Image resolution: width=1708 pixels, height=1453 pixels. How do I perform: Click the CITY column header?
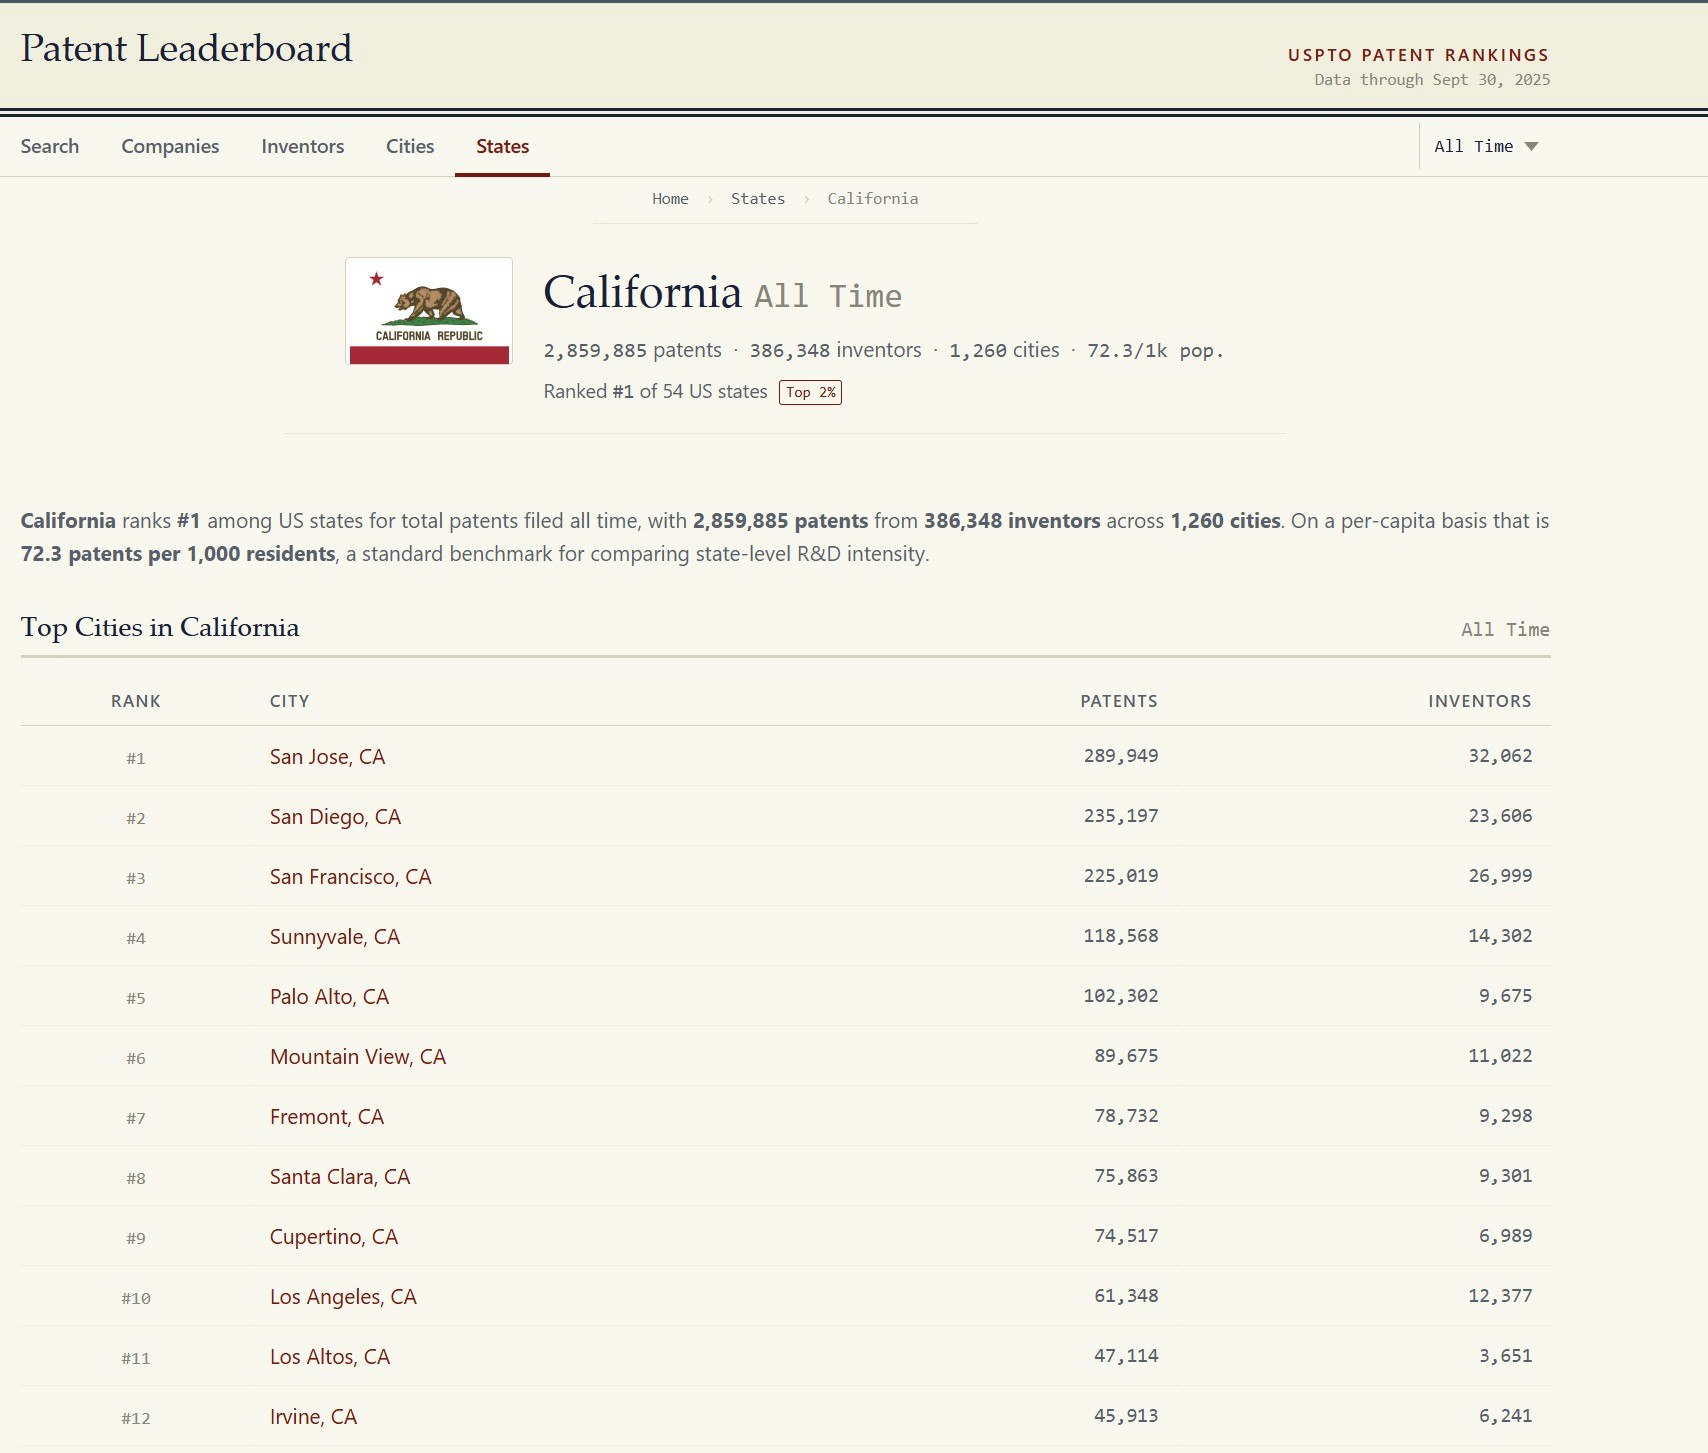point(289,701)
